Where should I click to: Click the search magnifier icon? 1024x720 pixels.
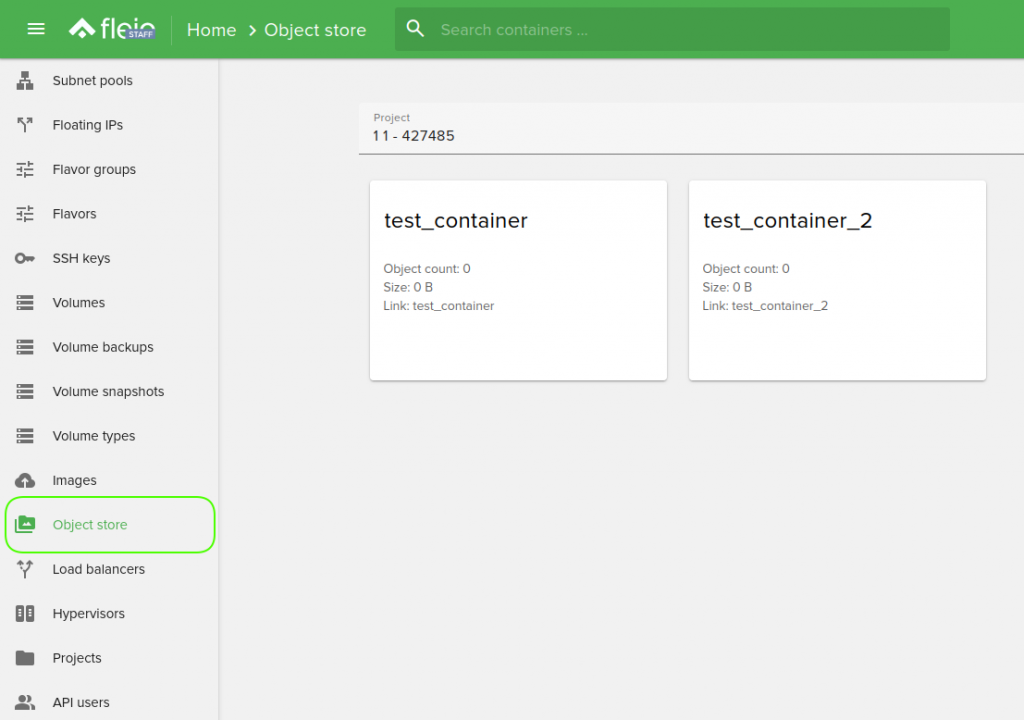coord(416,29)
